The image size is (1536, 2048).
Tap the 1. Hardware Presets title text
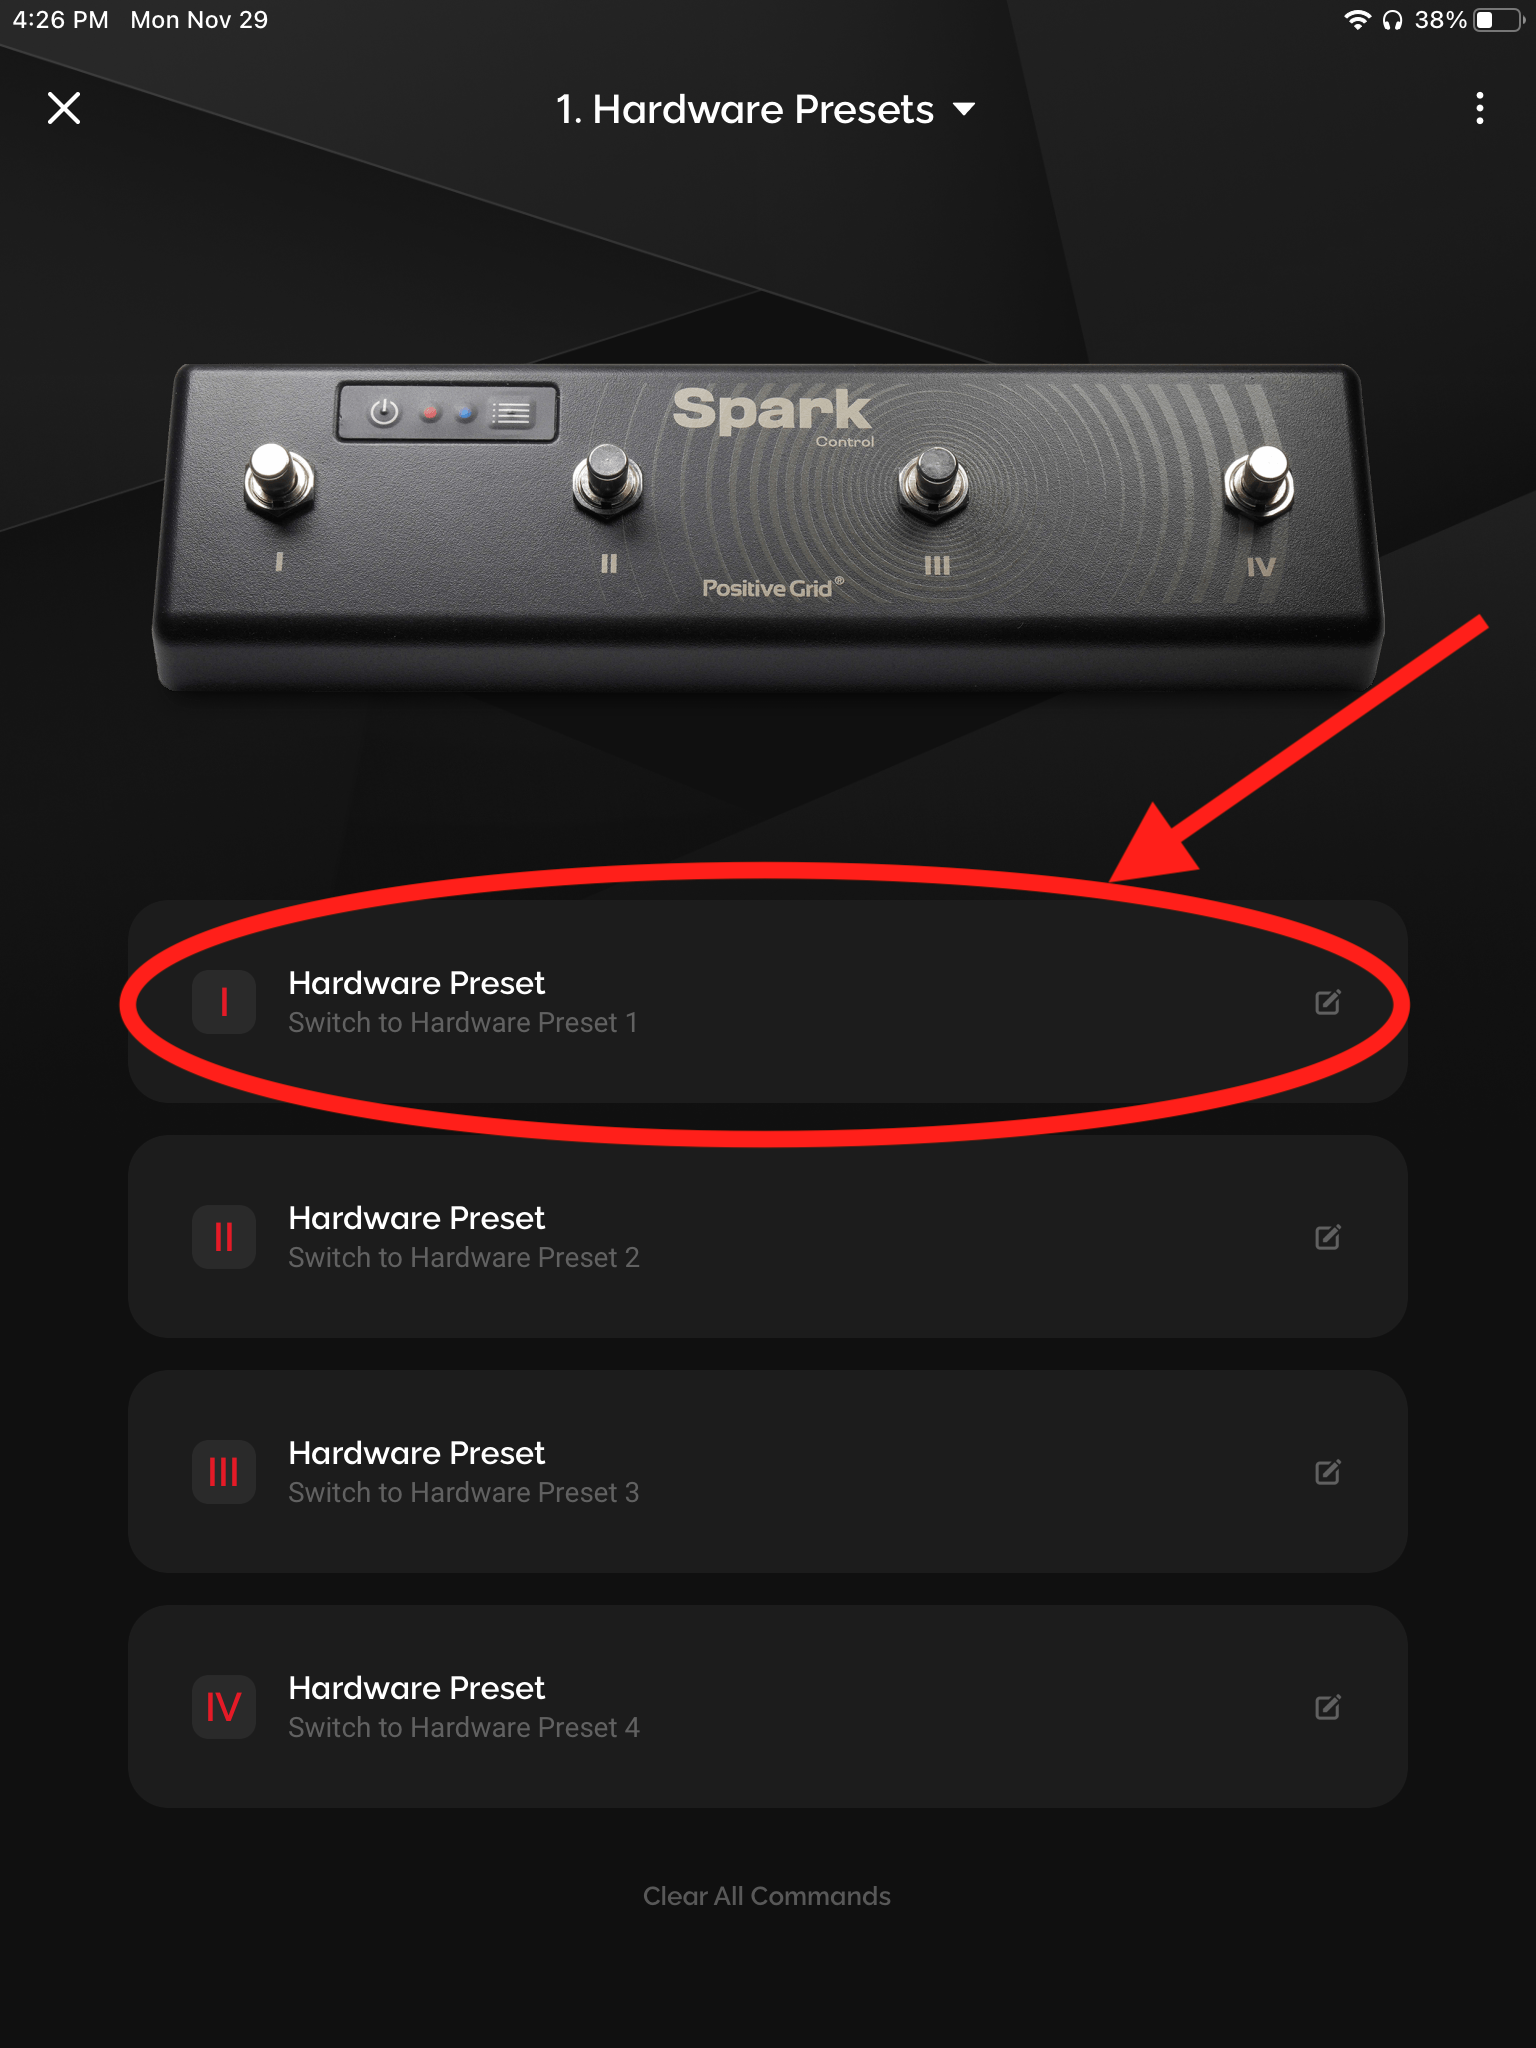[x=745, y=109]
